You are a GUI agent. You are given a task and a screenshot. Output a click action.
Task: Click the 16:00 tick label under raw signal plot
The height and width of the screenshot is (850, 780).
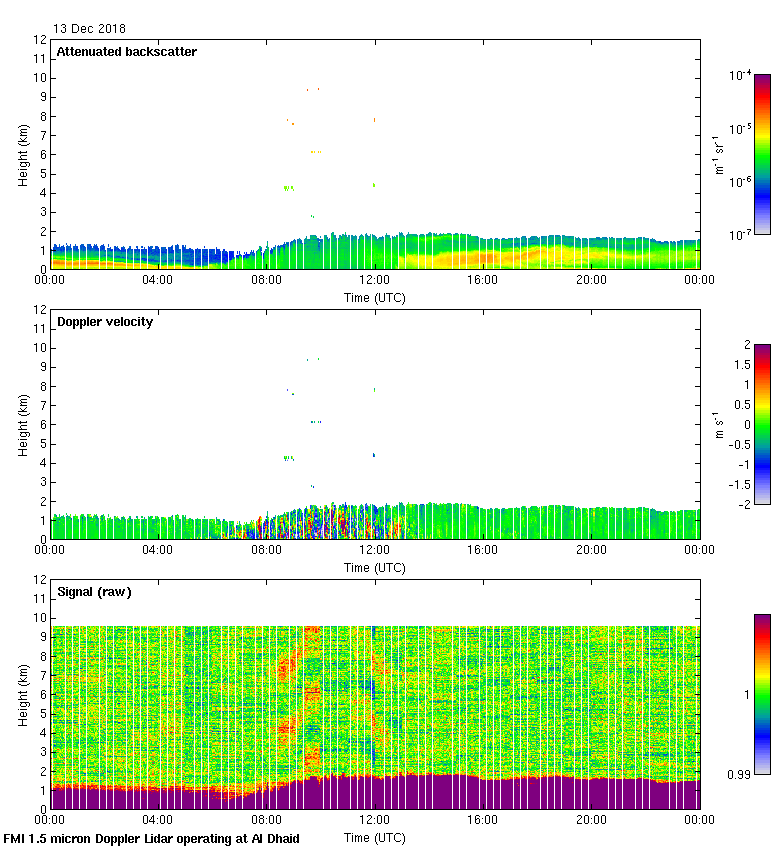point(482,820)
